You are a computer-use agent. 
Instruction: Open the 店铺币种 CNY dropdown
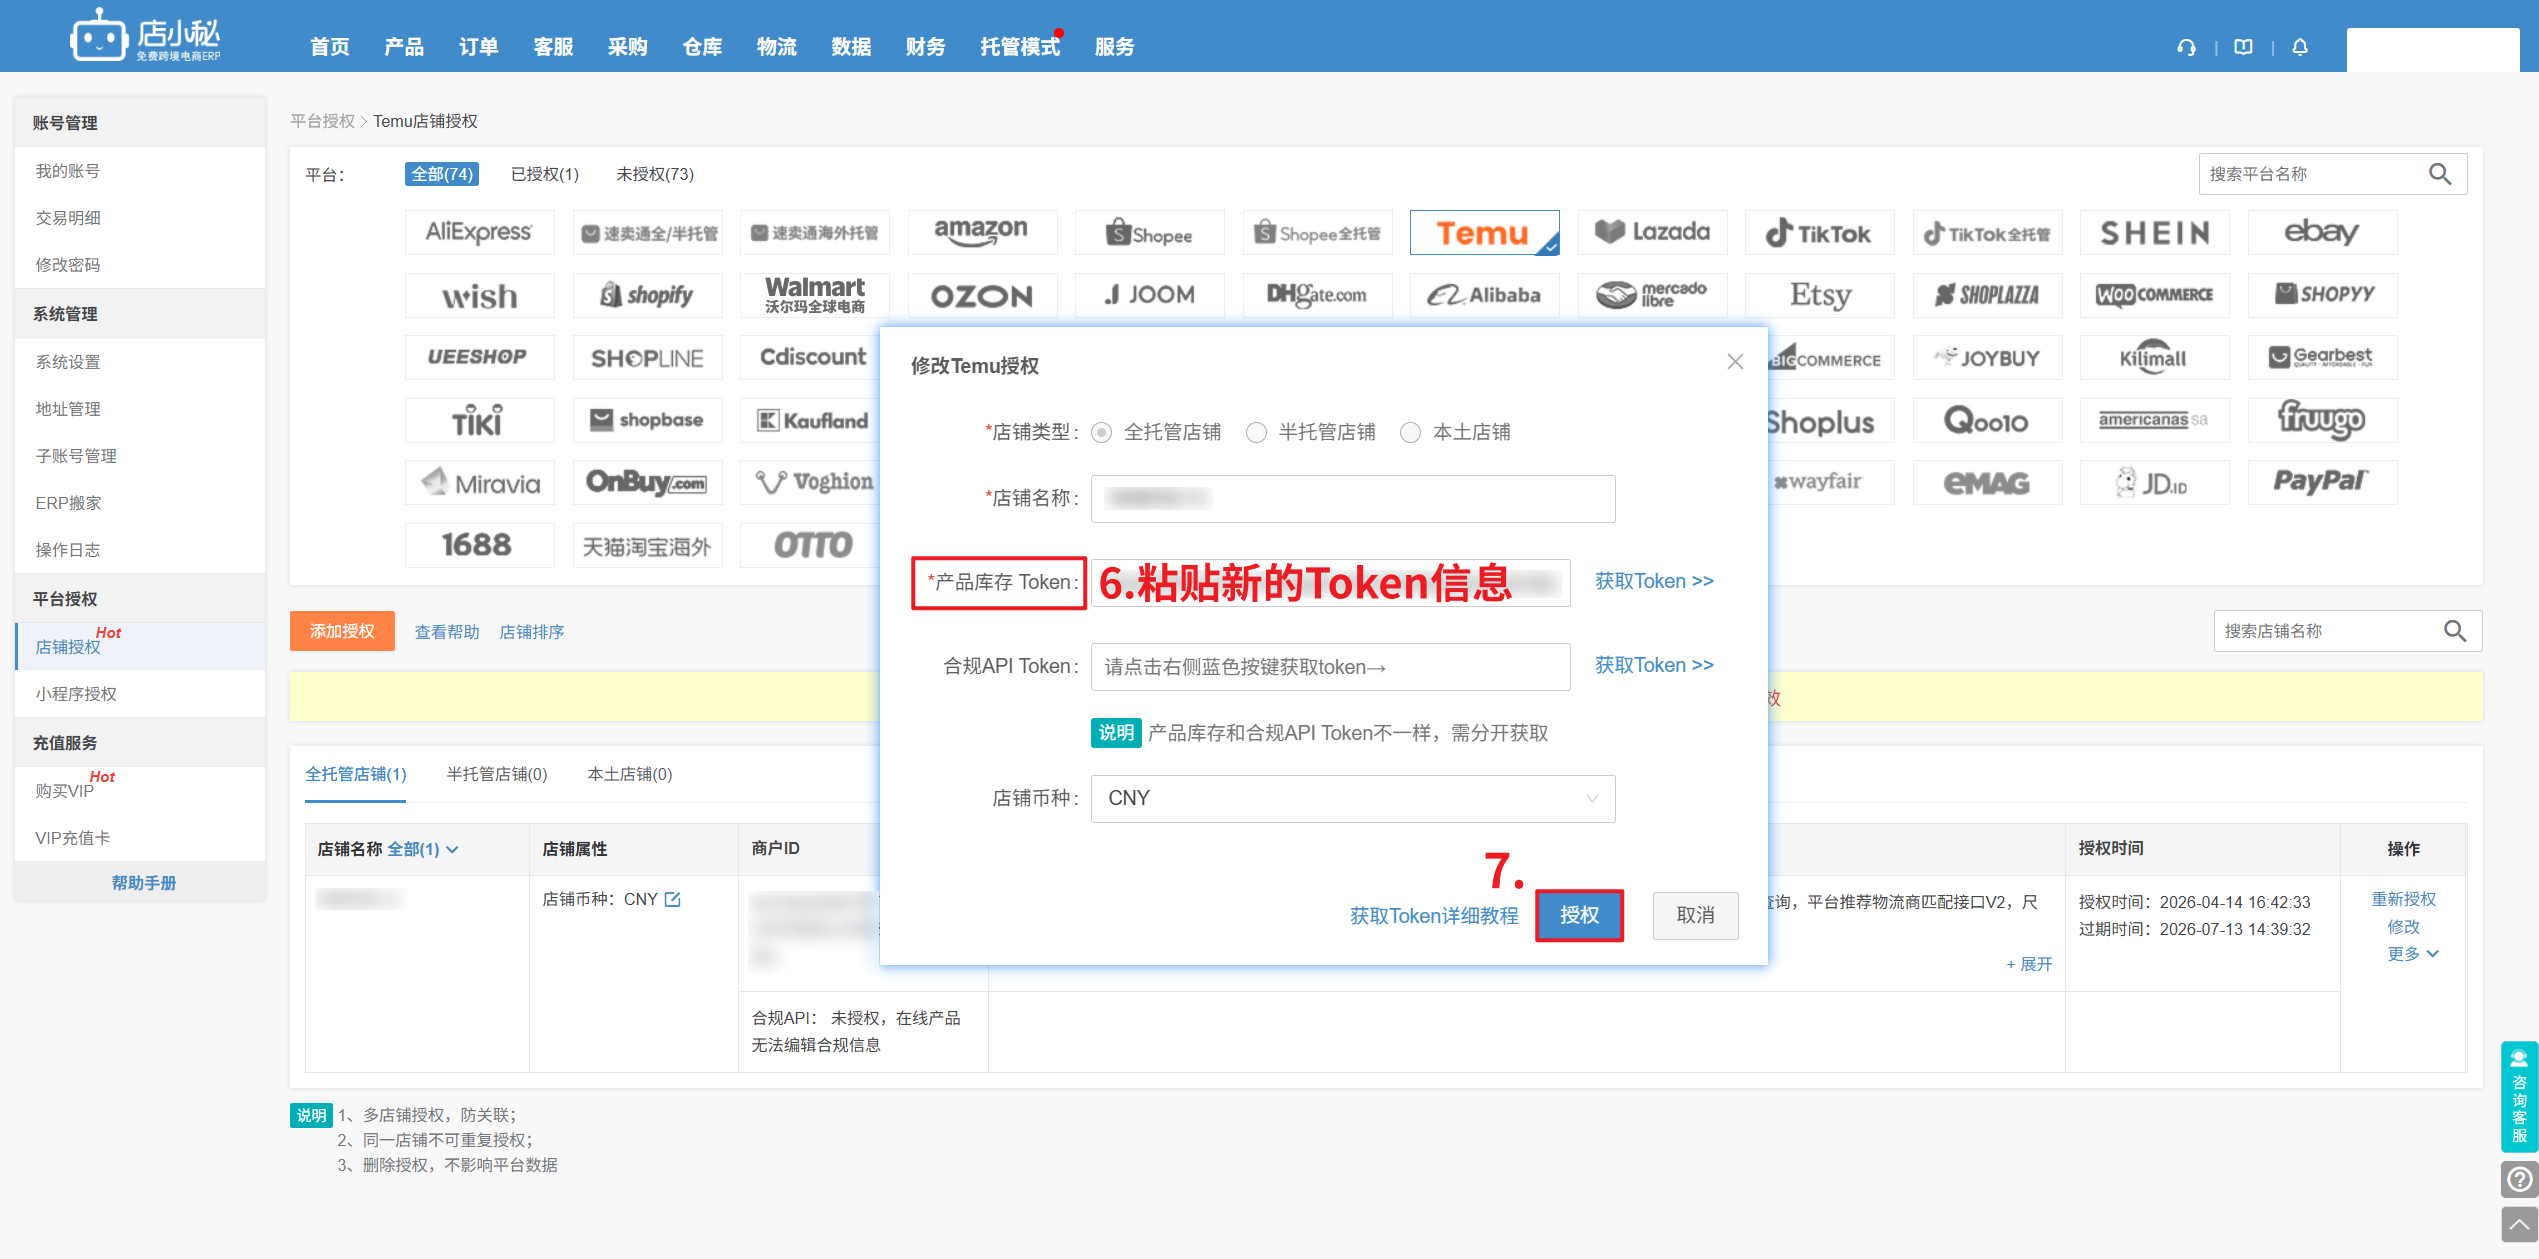tap(1352, 798)
